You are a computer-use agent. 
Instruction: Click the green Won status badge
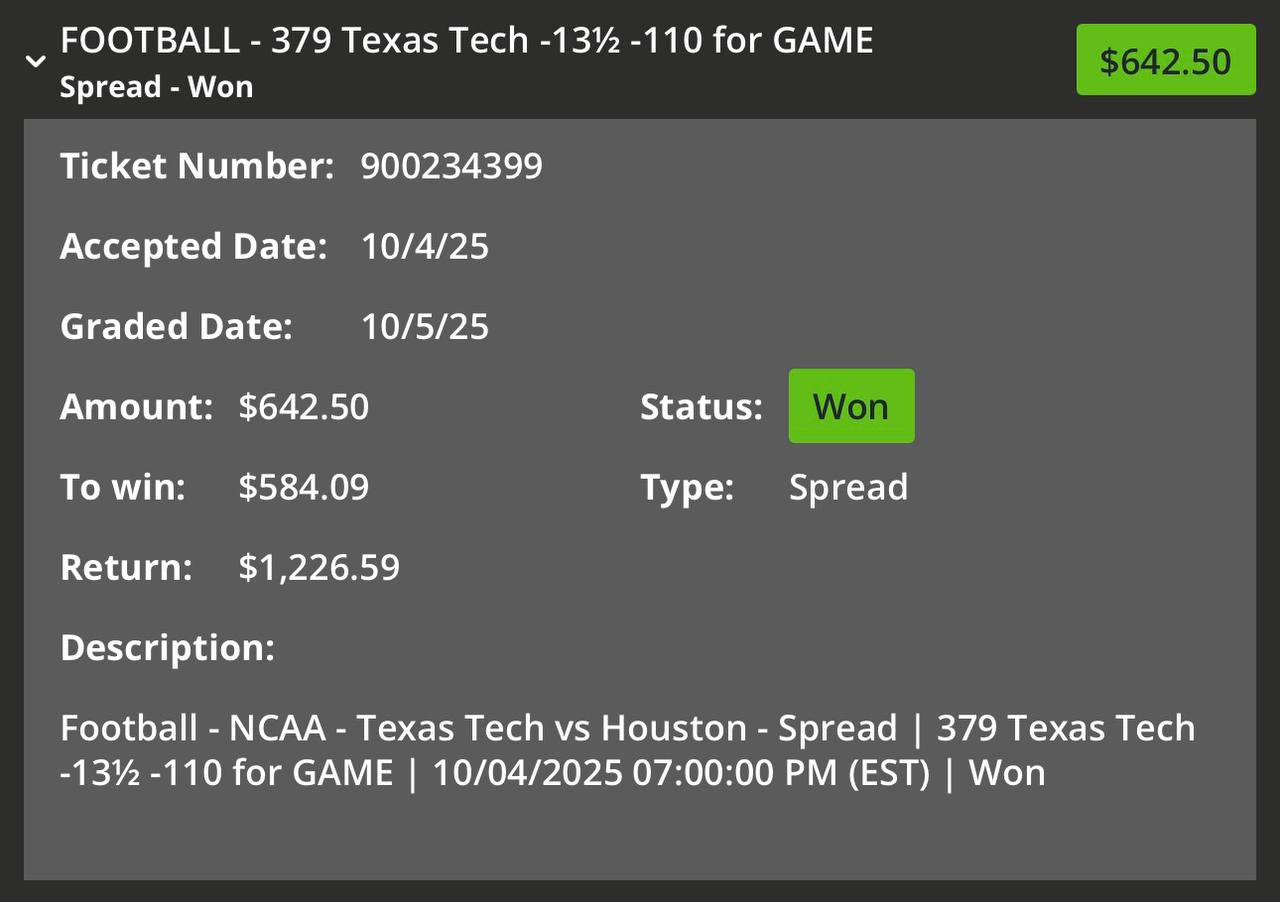tap(851, 406)
